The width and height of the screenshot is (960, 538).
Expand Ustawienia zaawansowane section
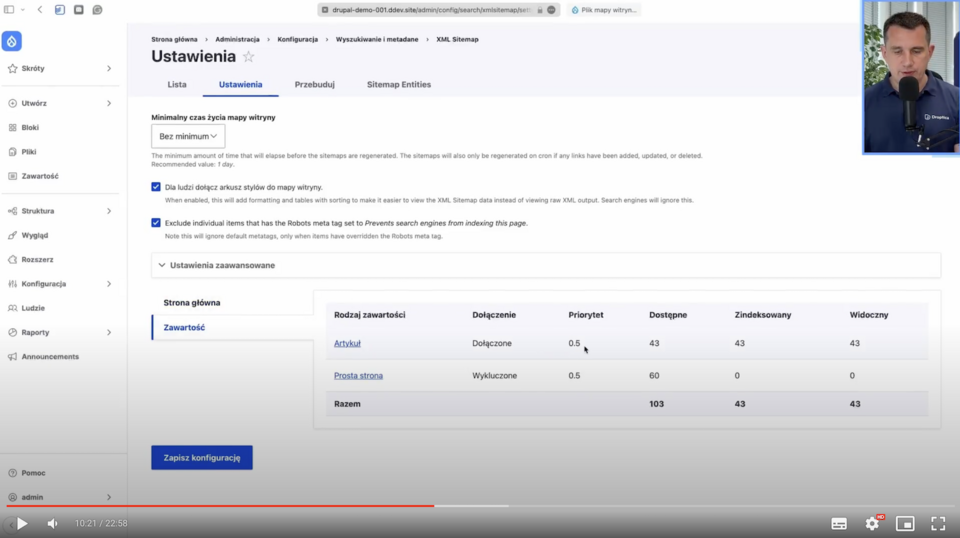(x=222, y=265)
